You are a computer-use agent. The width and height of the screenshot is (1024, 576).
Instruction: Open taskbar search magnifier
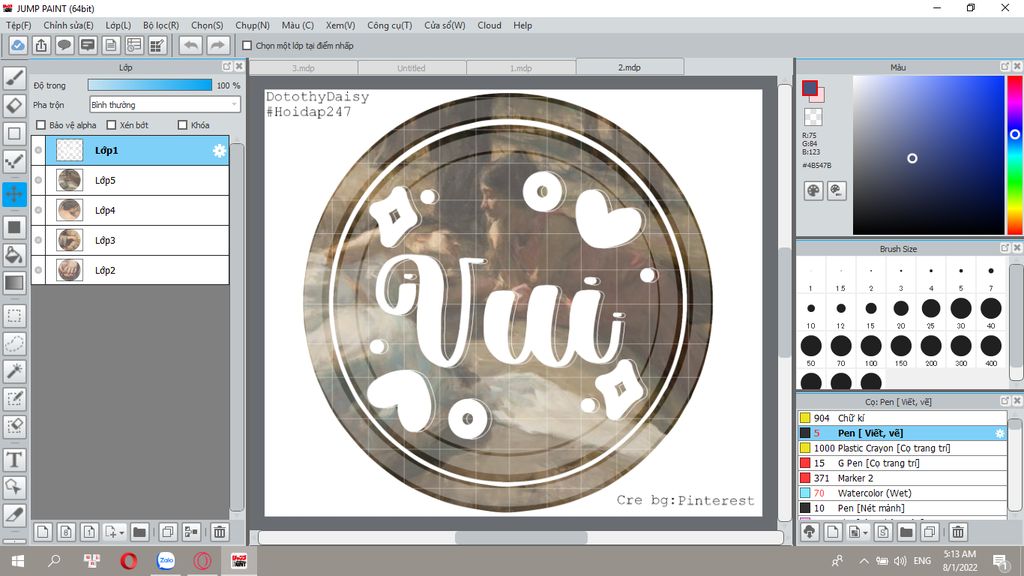tap(54, 560)
